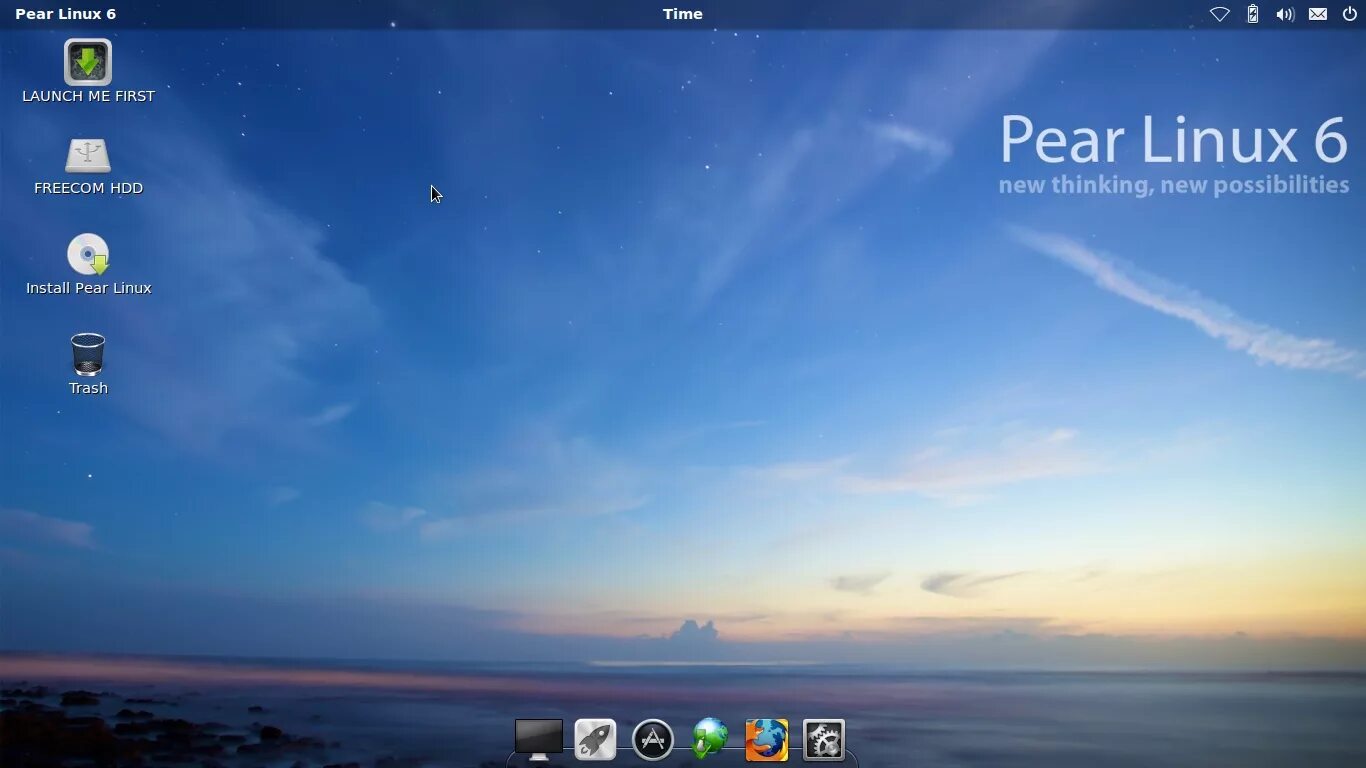Open system settings gear icon in dock
Screen dimensions: 1366x768
(x=824, y=740)
